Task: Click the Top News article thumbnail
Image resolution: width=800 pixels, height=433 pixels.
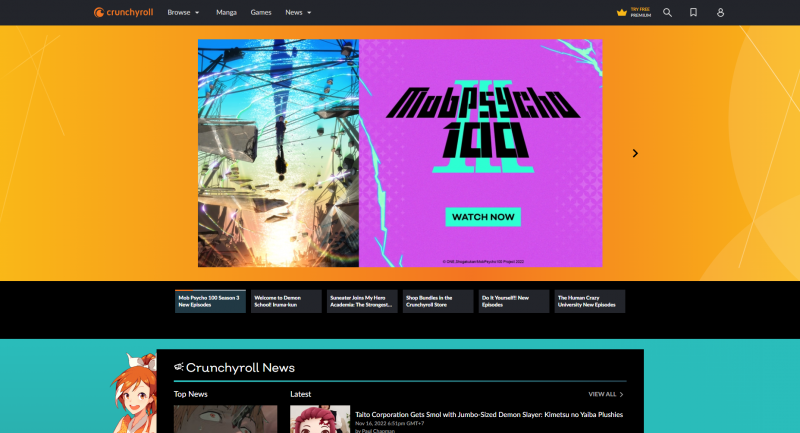Action: [x=226, y=419]
